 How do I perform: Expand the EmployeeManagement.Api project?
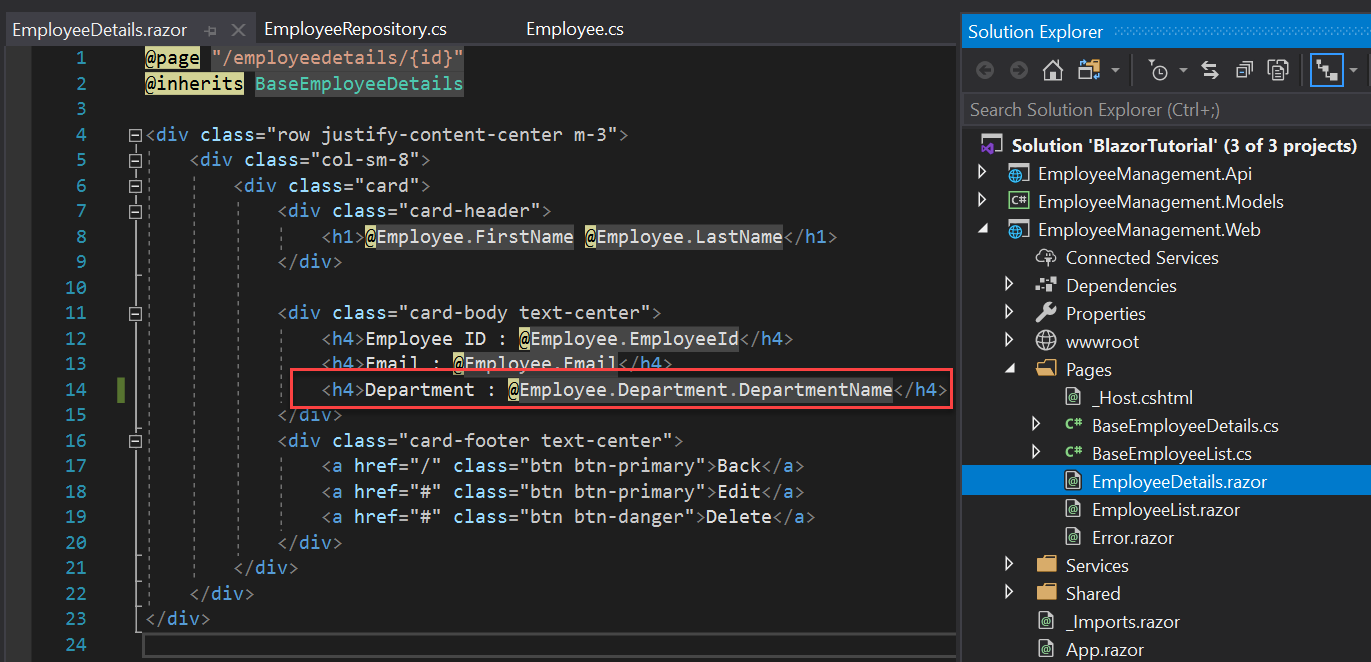[x=983, y=171]
